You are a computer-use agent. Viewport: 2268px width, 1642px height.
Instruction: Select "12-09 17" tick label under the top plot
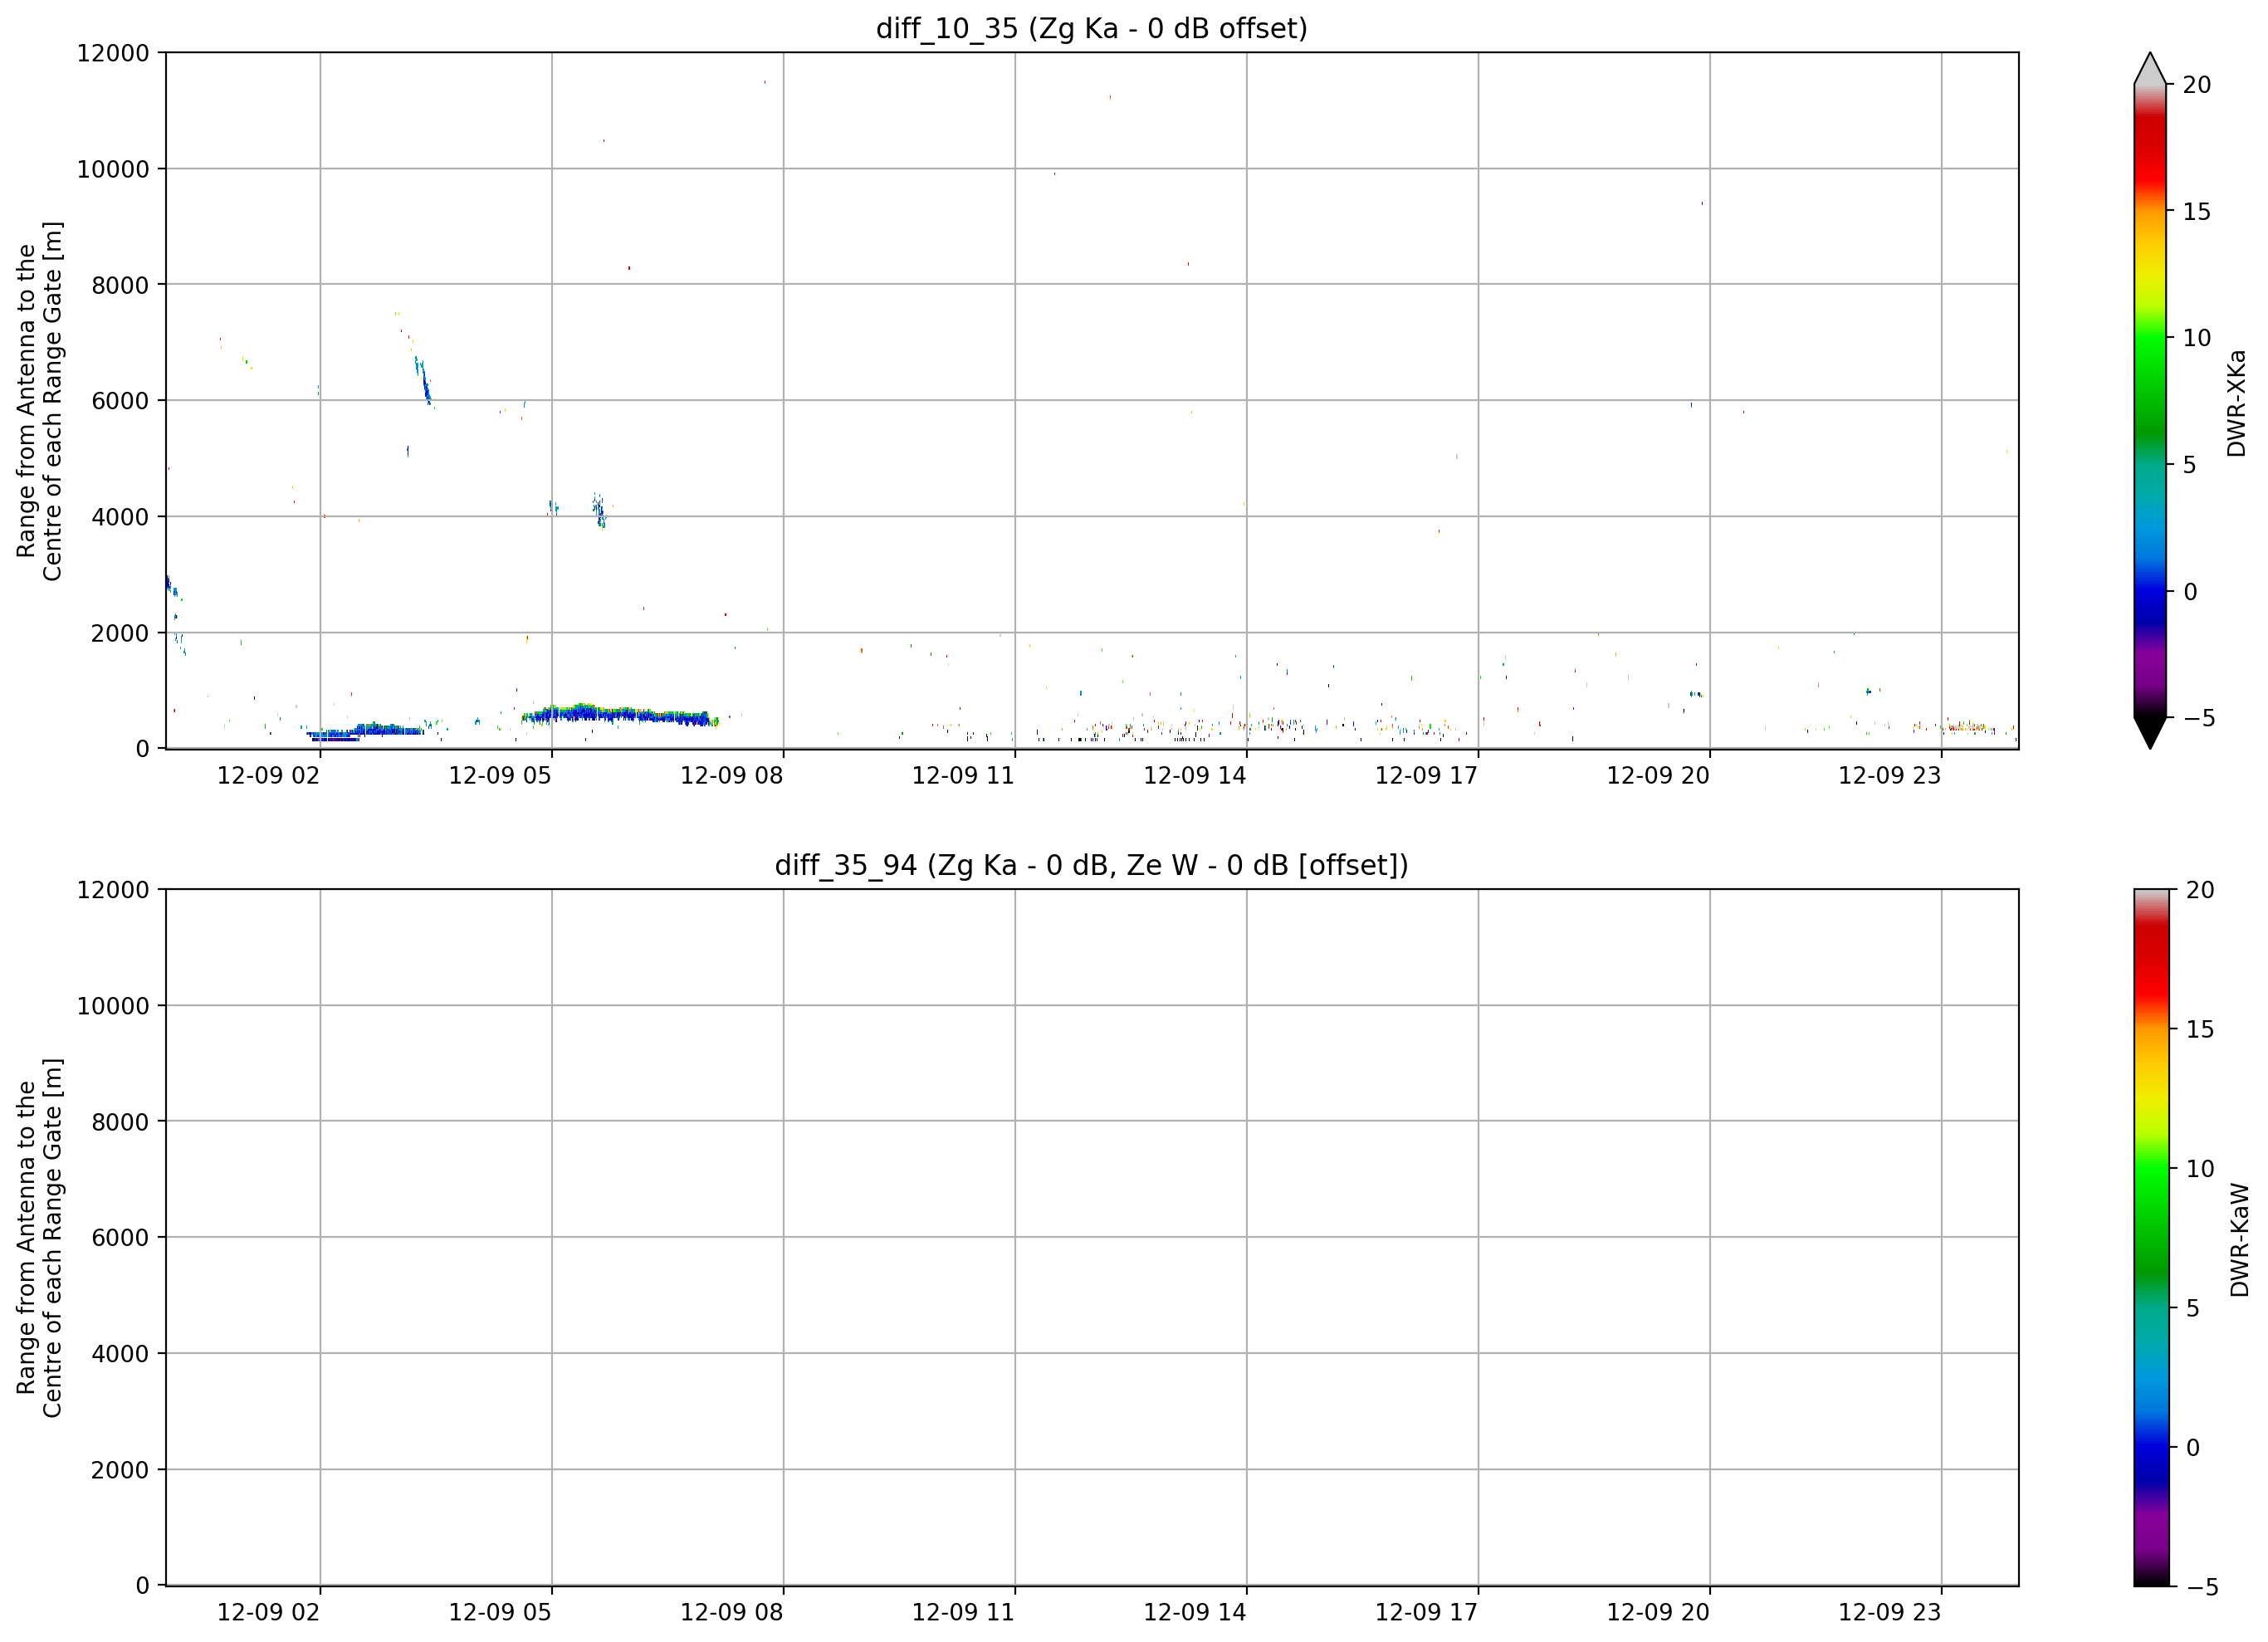pyautogui.click(x=1426, y=776)
